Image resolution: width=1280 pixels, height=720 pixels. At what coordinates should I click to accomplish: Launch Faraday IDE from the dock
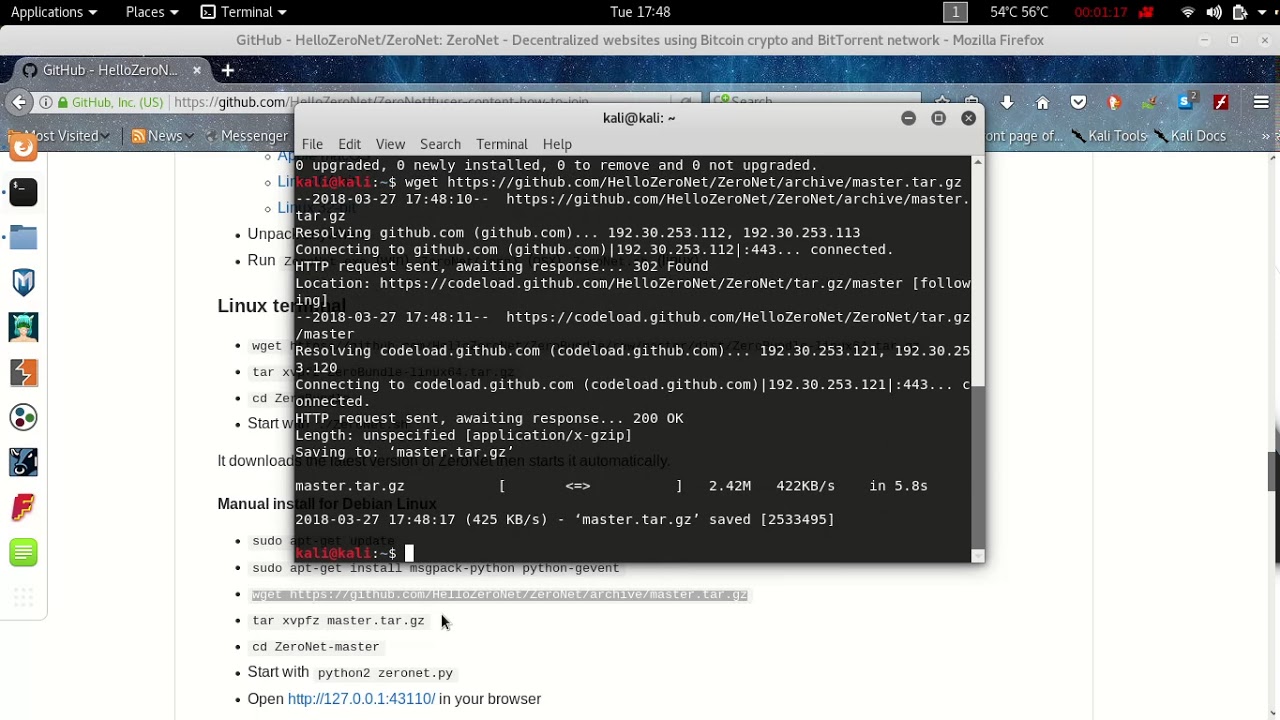click(x=24, y=507)
